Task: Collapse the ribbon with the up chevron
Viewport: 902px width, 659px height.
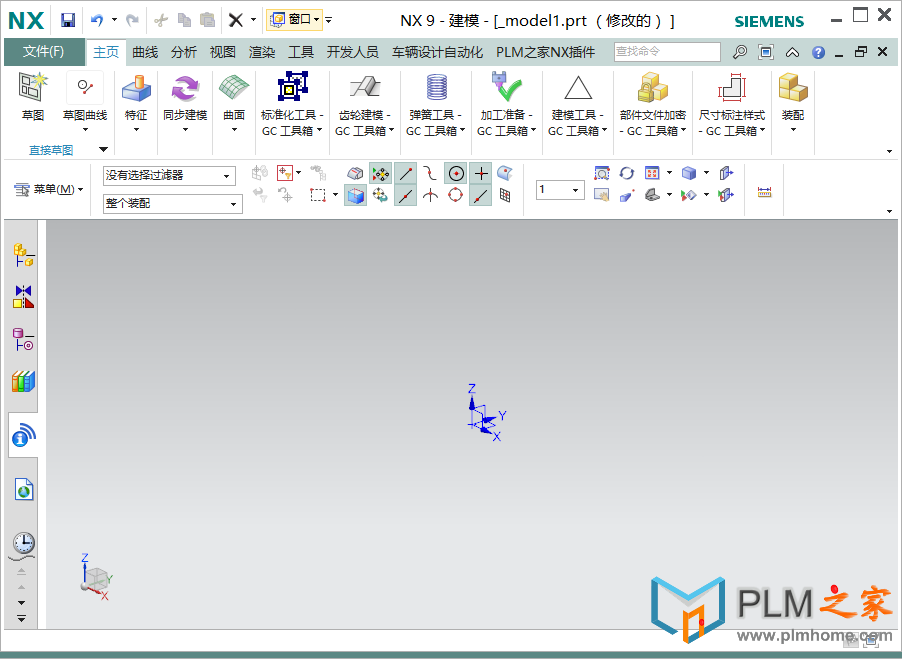Action: click(792, 52)
